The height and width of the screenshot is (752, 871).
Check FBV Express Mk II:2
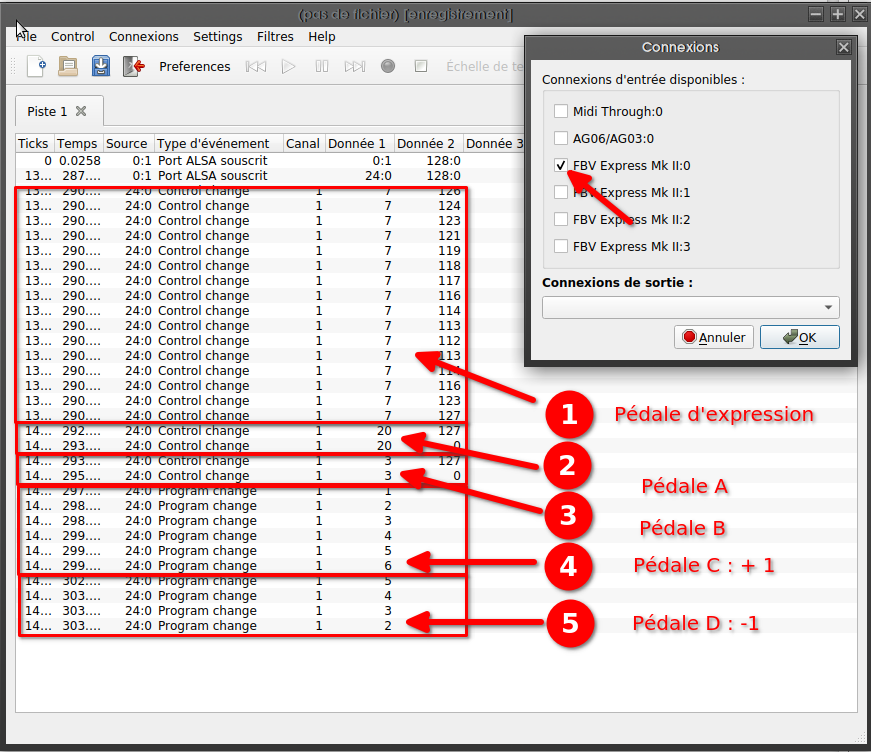tap(561, 219)
